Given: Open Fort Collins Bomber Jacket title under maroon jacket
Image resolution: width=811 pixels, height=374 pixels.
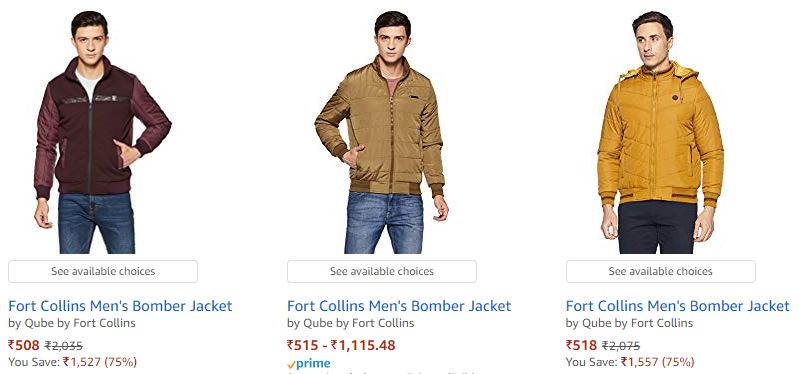Looking at the screenshot, I should tap(121, 306).
